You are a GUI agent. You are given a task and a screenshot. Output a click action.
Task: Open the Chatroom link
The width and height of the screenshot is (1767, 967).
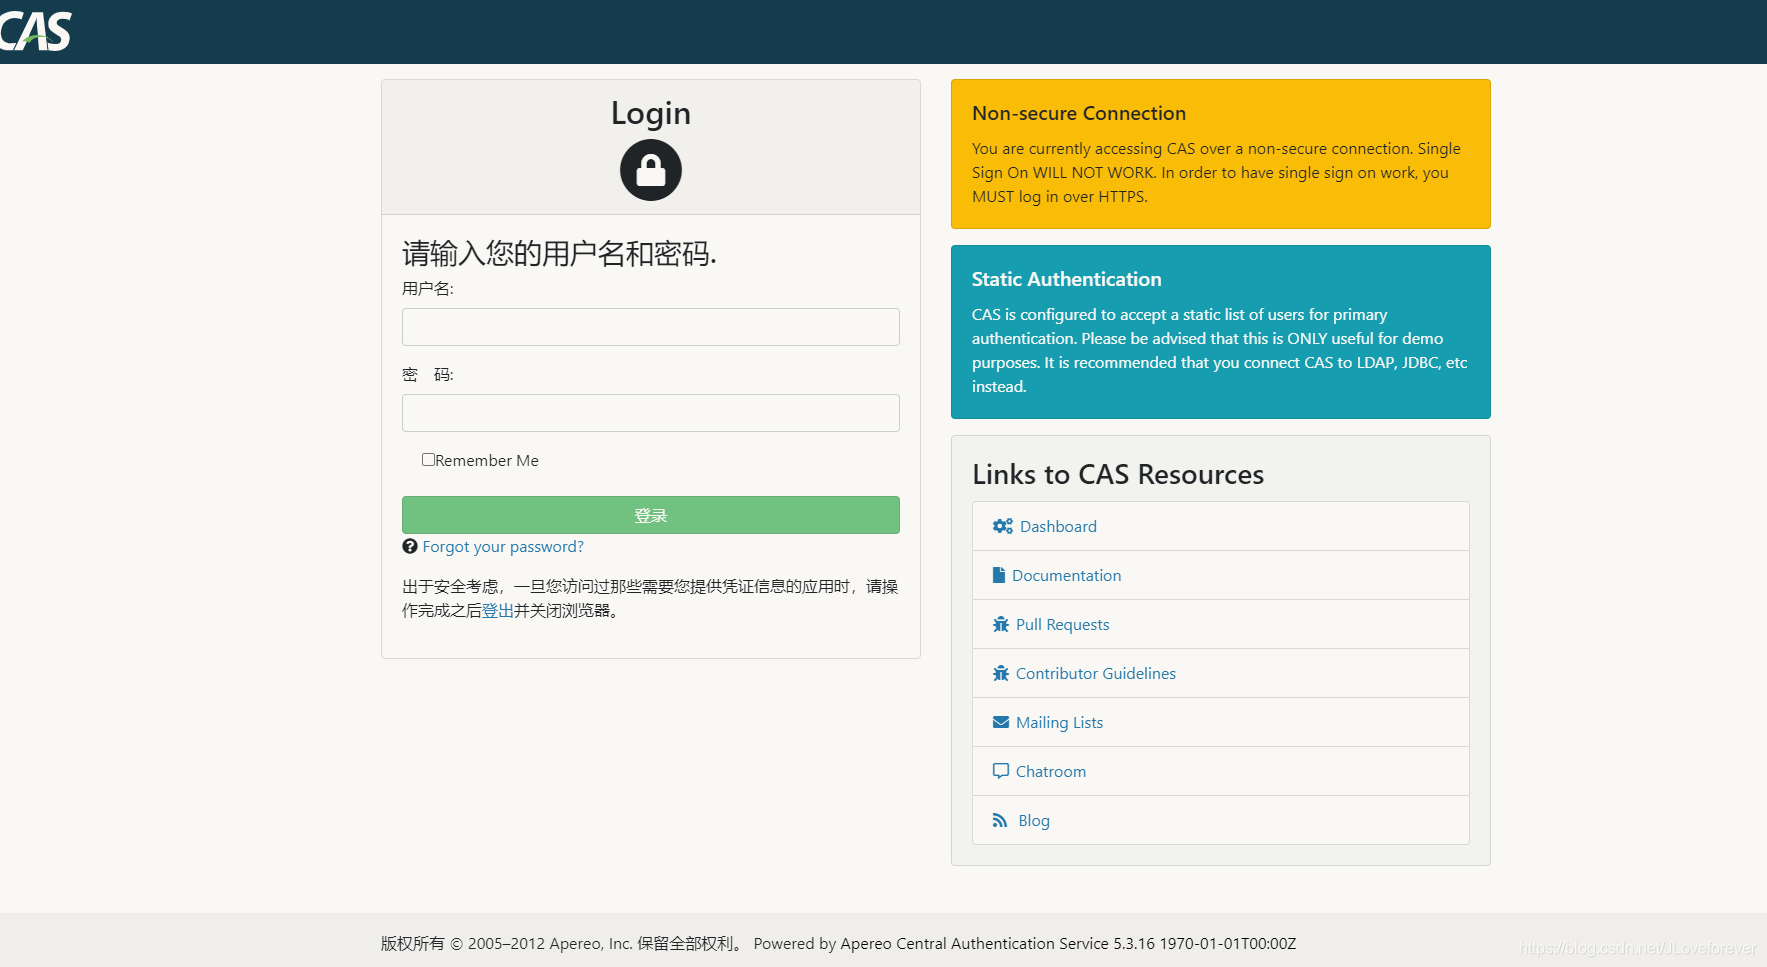pos(1051,771)
